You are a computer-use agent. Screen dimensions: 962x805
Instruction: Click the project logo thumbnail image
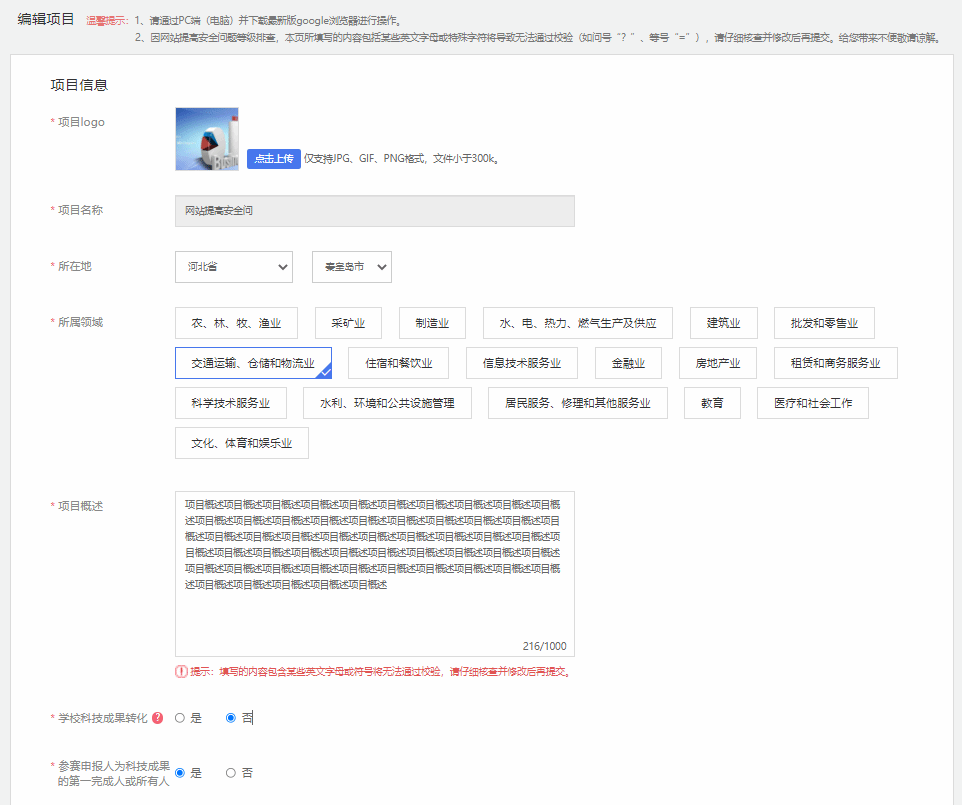[x=207, y=139]
